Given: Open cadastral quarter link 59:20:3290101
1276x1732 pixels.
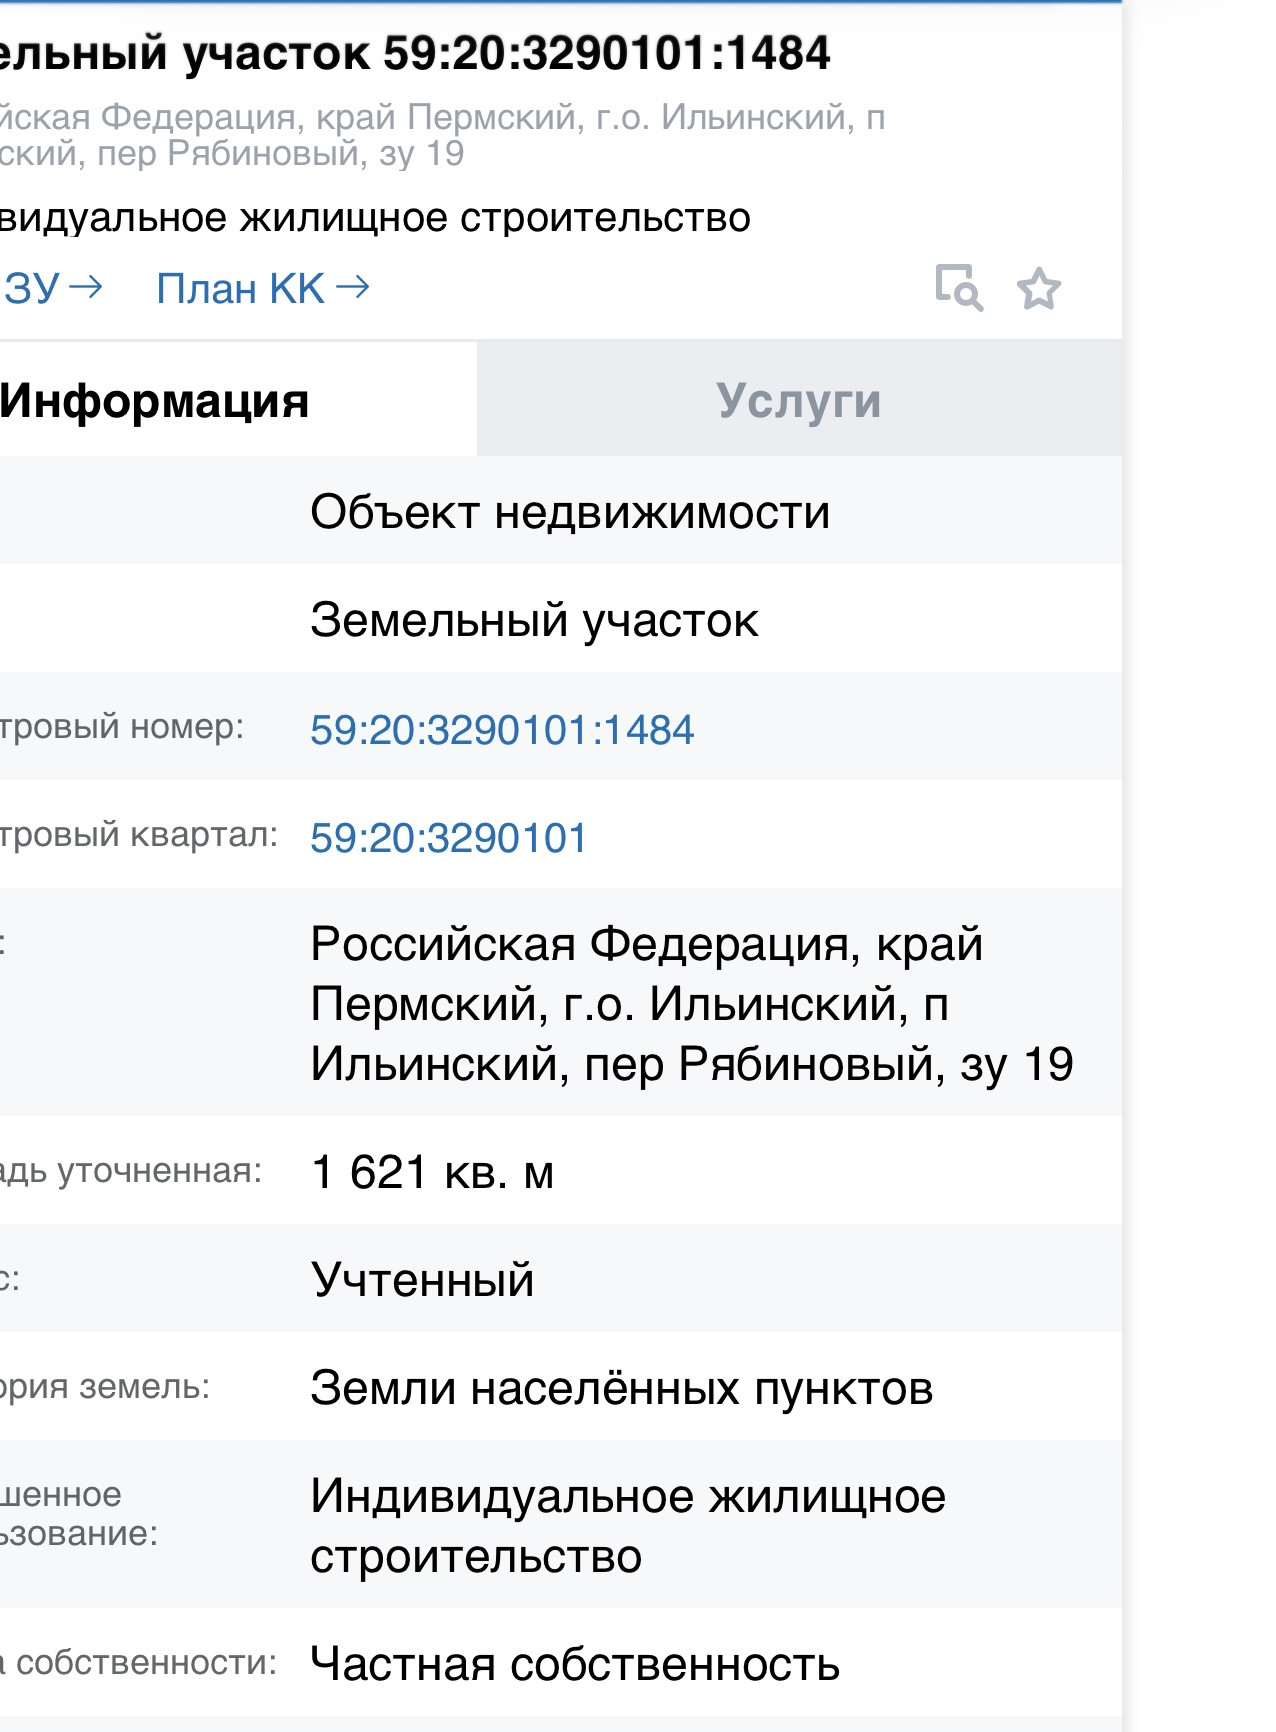Looking at the screenshot, I should [x=448, y=838].
